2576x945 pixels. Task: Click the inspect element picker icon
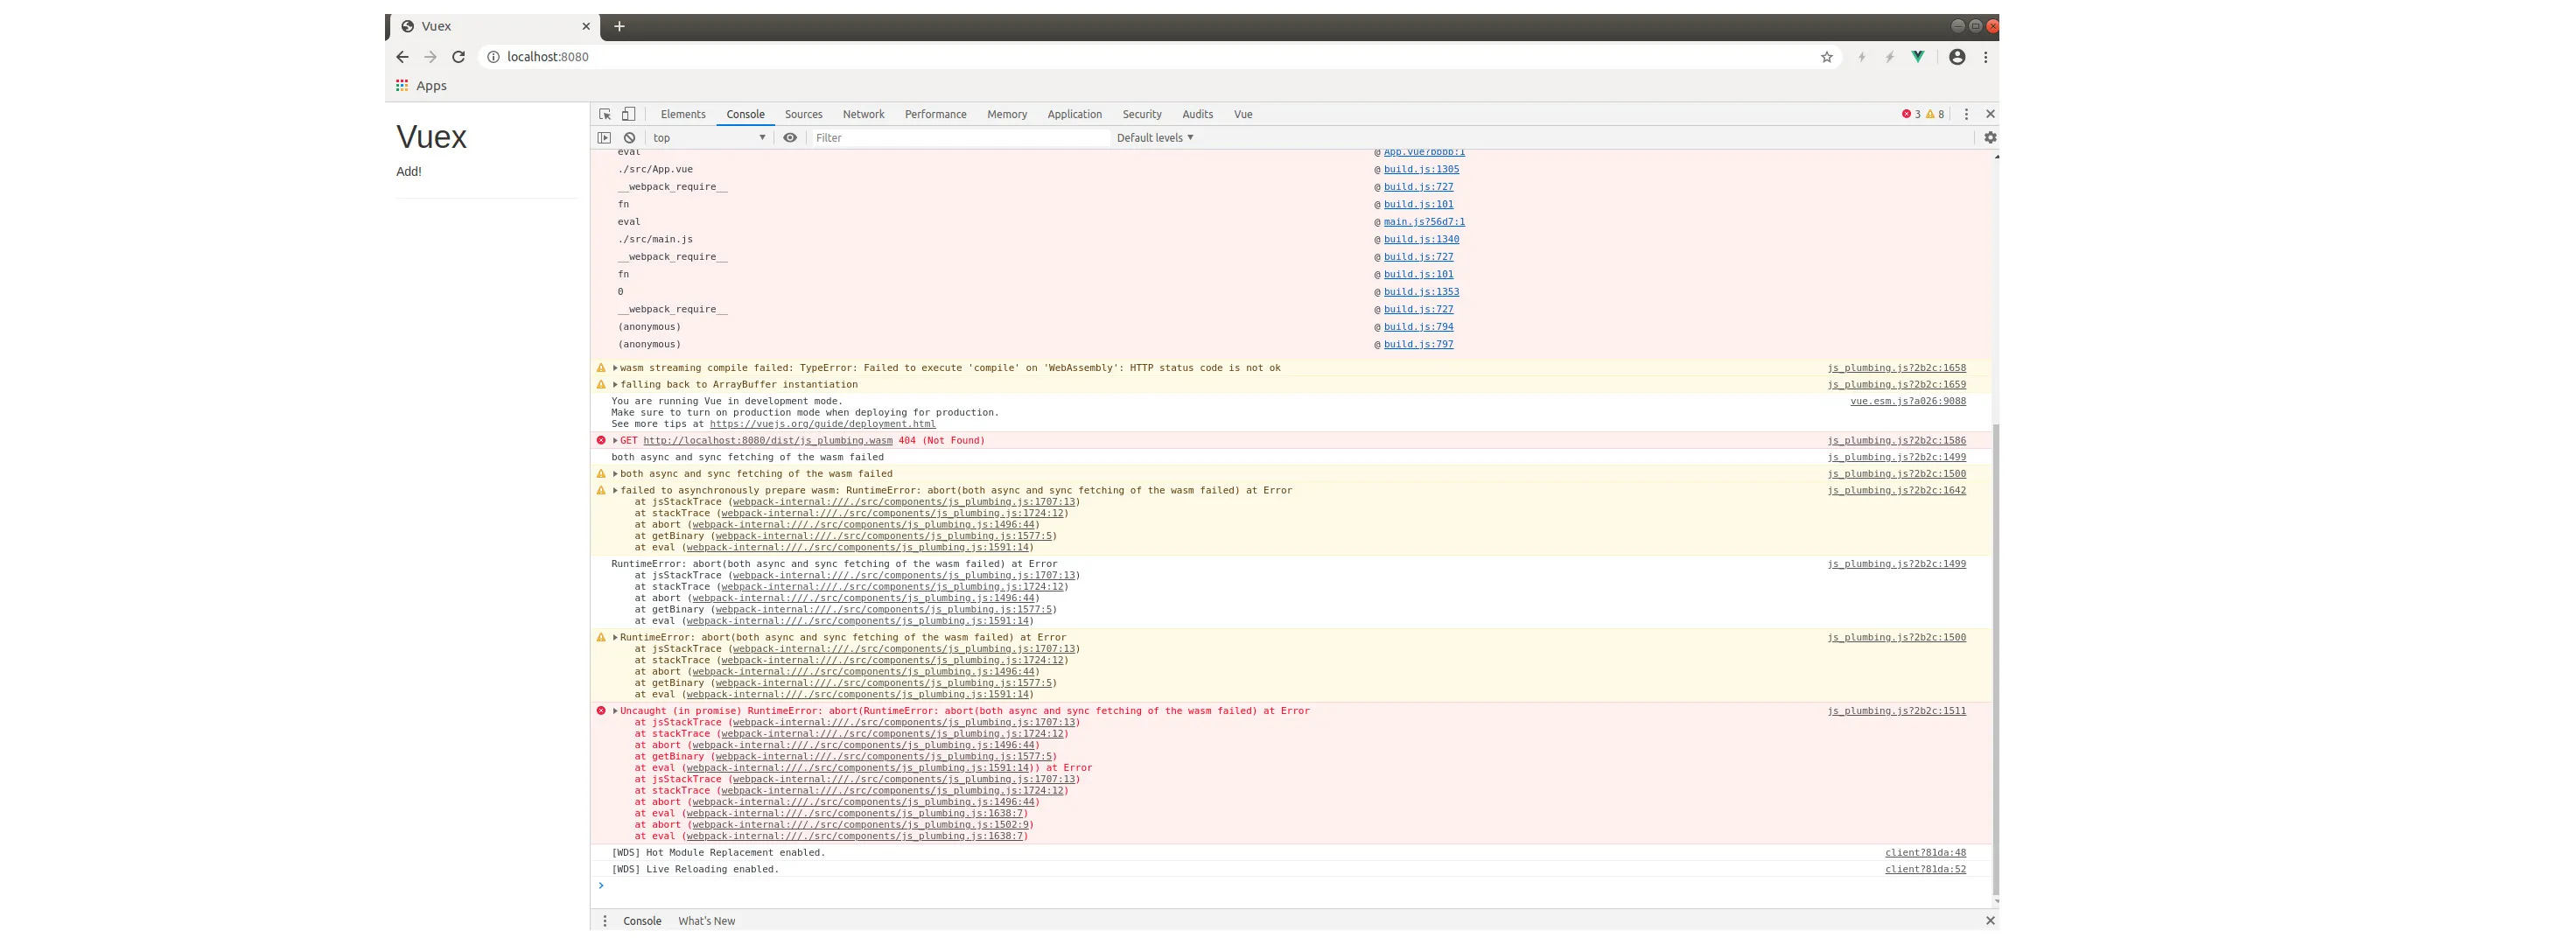[x=604, y=114]
